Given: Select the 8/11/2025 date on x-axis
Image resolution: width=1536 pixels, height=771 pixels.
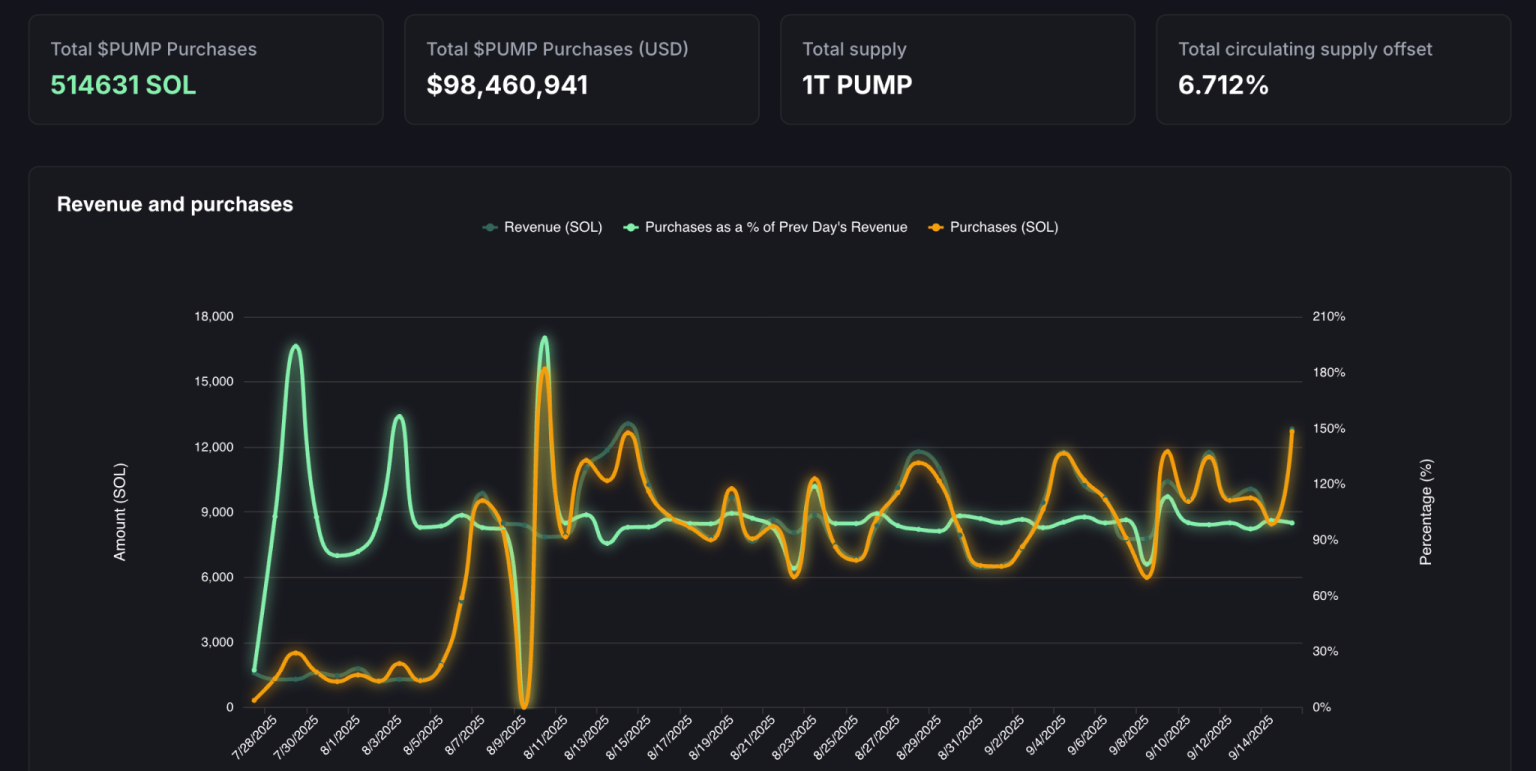Looking at the screenshot, I should (x=548, y=737).
